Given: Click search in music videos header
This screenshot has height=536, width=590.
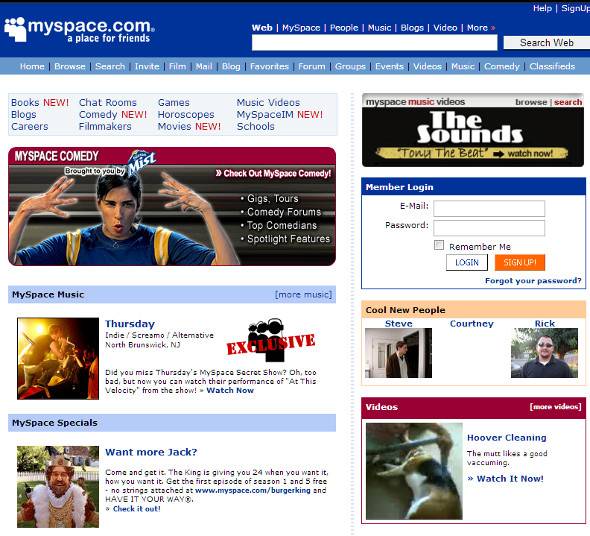Looking at the screenshot, I should [x=568, y=102].
